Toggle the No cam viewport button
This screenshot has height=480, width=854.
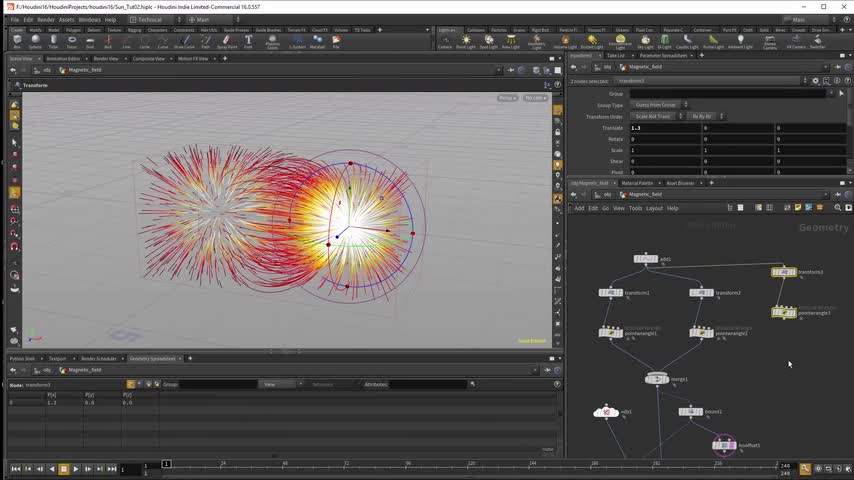(535, 98)
